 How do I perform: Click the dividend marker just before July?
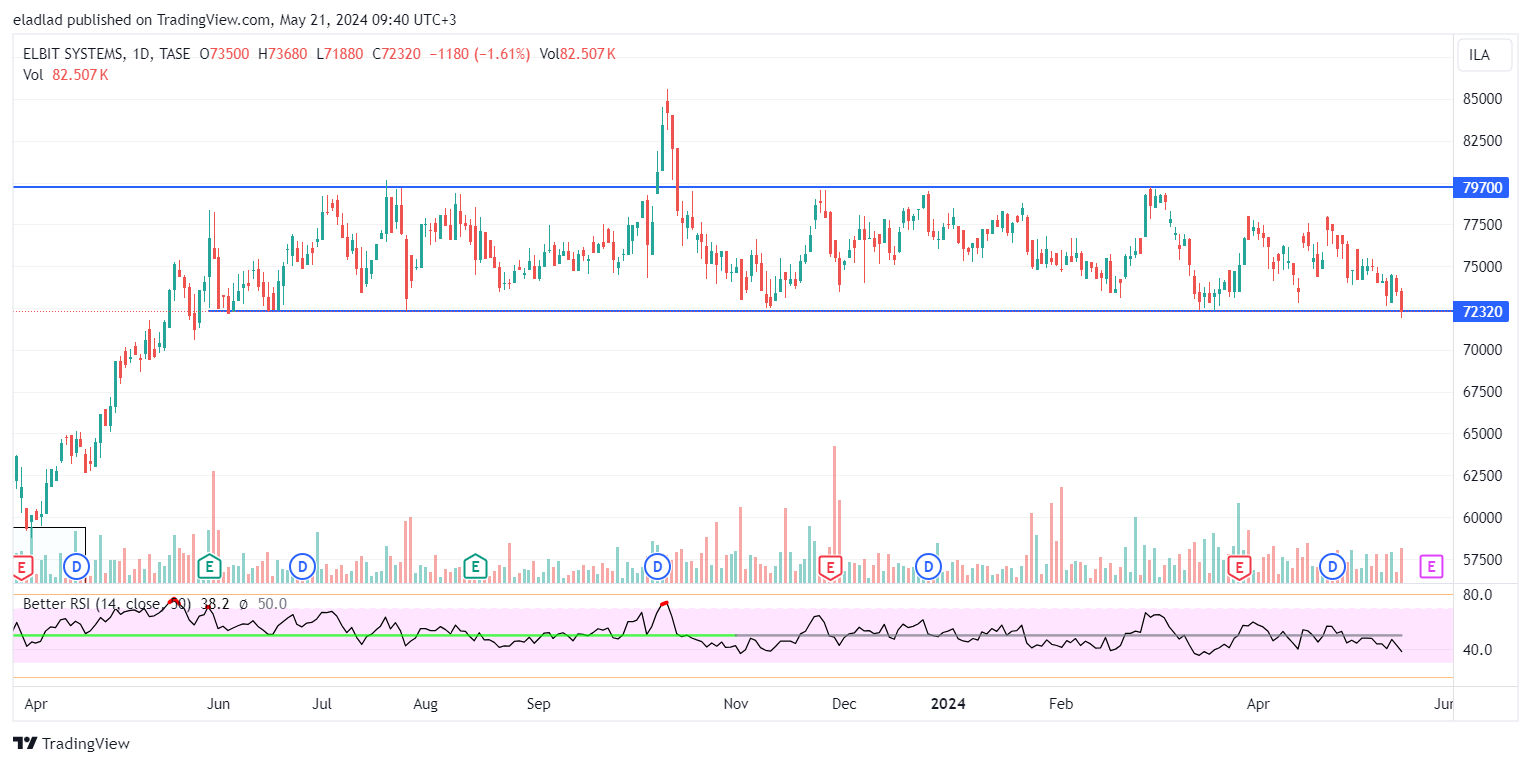pyautogui.click(x=301, y=567)
